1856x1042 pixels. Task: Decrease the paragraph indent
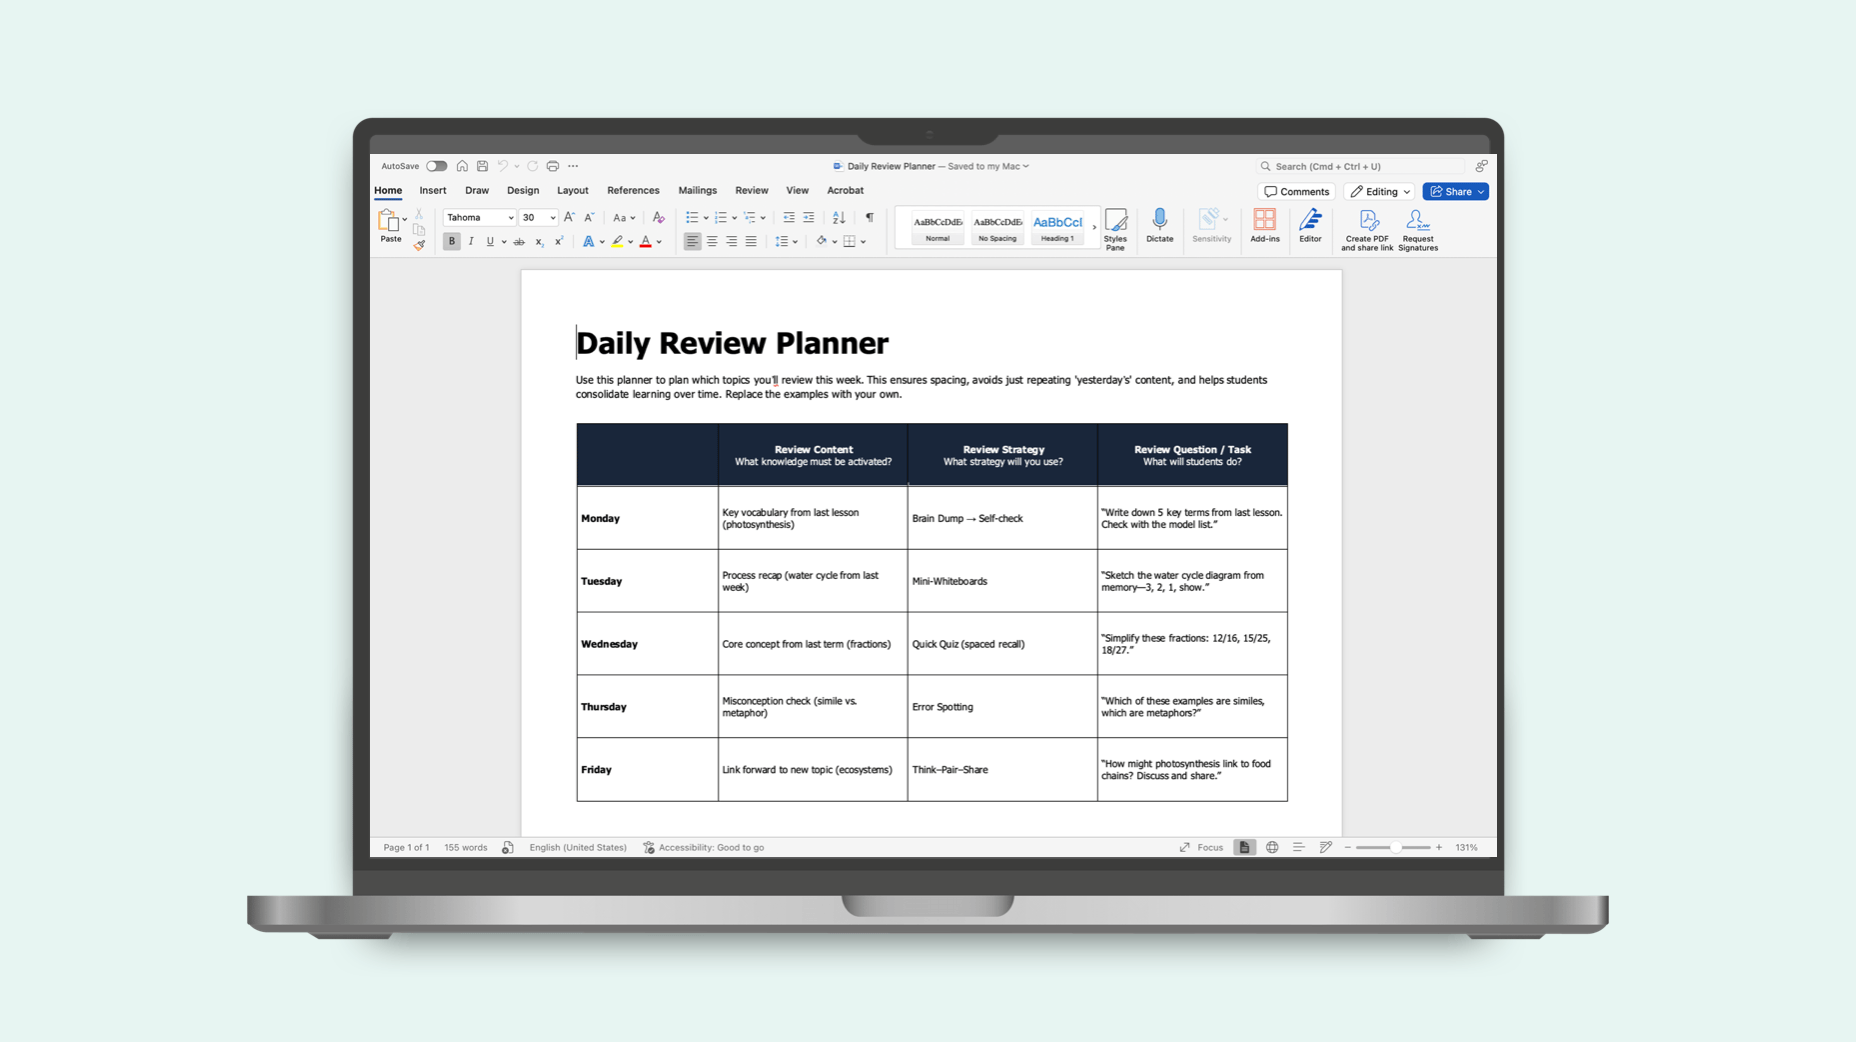[789, 217]
